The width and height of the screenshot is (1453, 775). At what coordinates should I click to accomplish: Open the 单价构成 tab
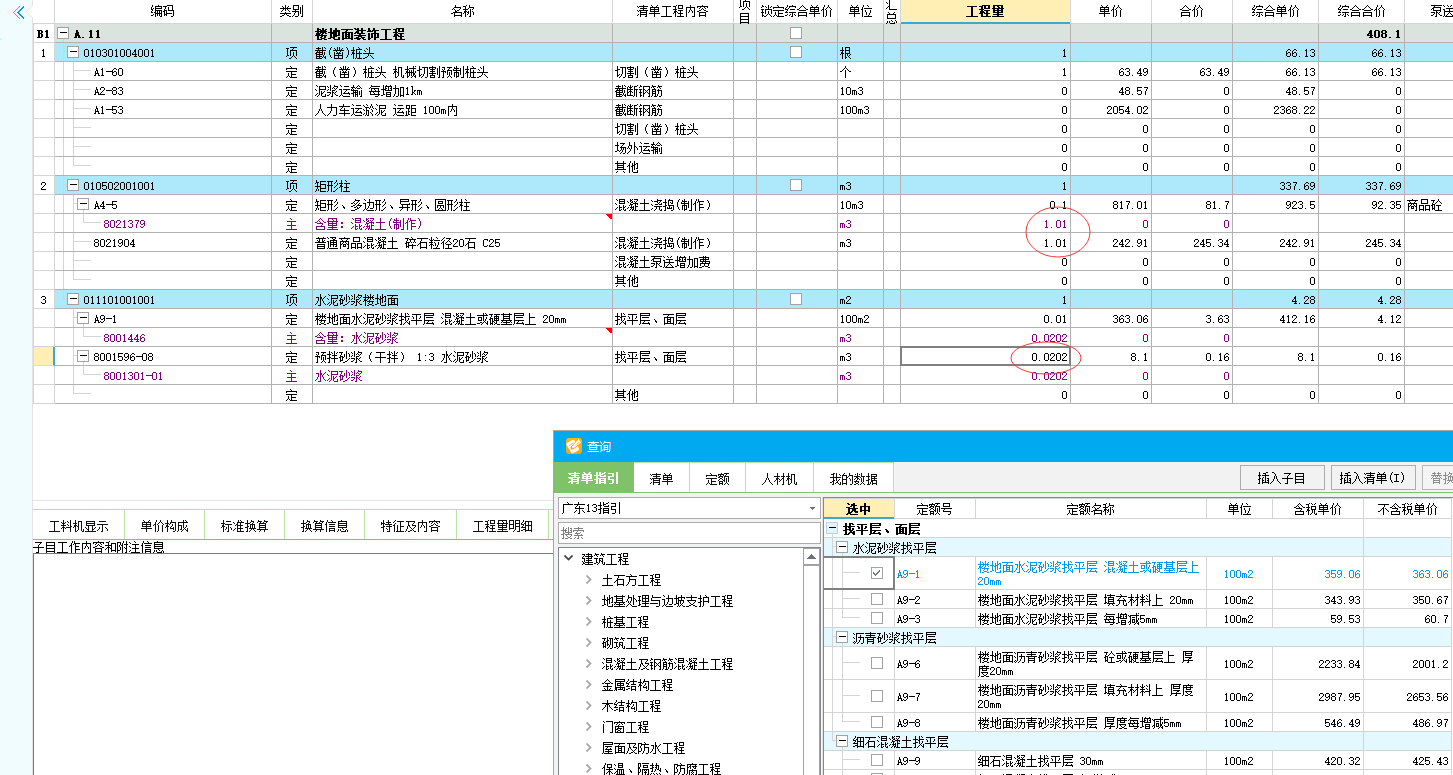[x=164, y=526]
